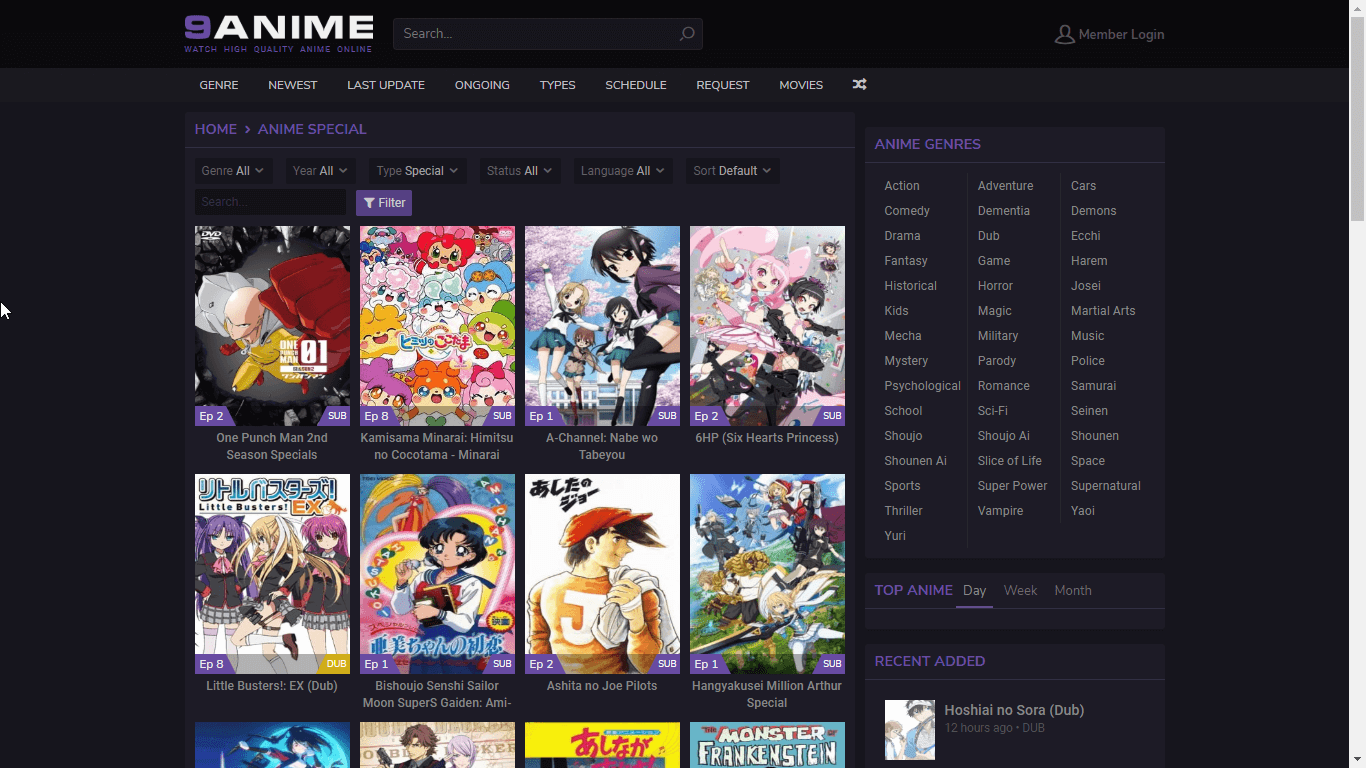
Task: Open Ashita no Joe Pilots poster
Action: (602, 574)
